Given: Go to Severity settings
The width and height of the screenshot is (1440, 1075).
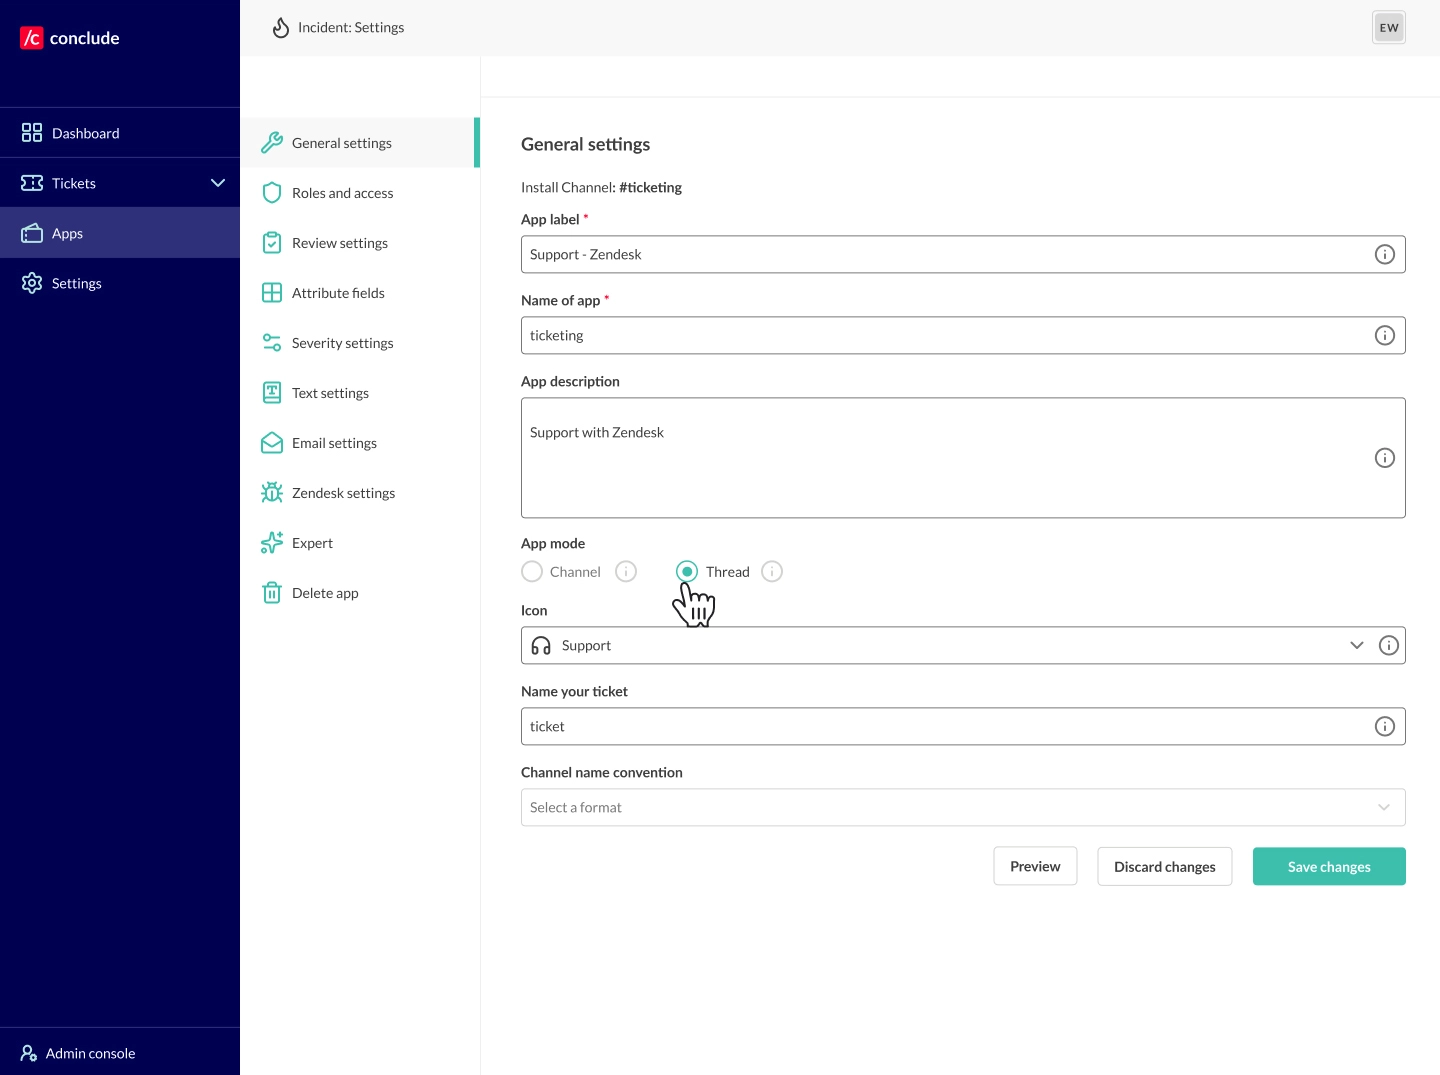Looking at the screenshot, I should (342, 343).
